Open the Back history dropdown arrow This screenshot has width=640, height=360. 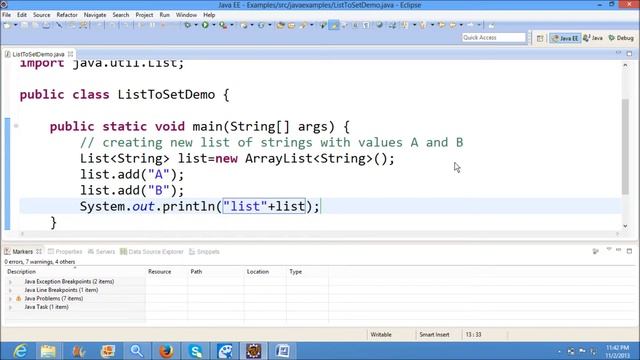coord(461,25)
